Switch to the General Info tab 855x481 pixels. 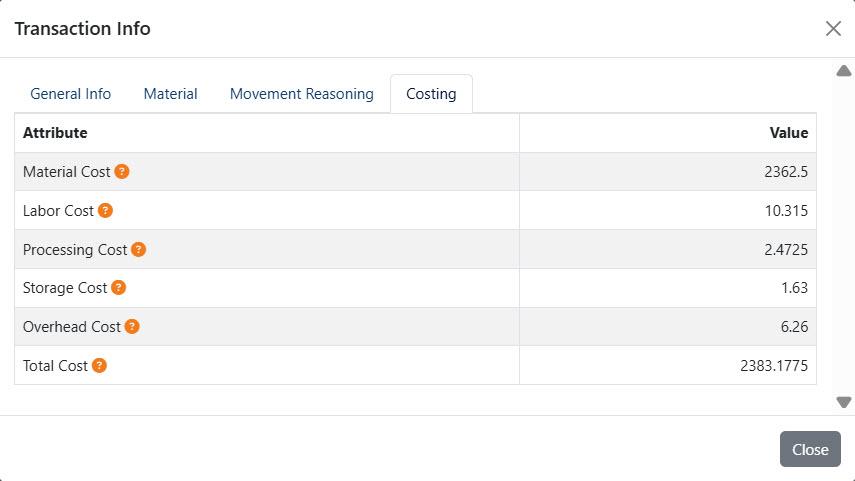tap(70, 94)
